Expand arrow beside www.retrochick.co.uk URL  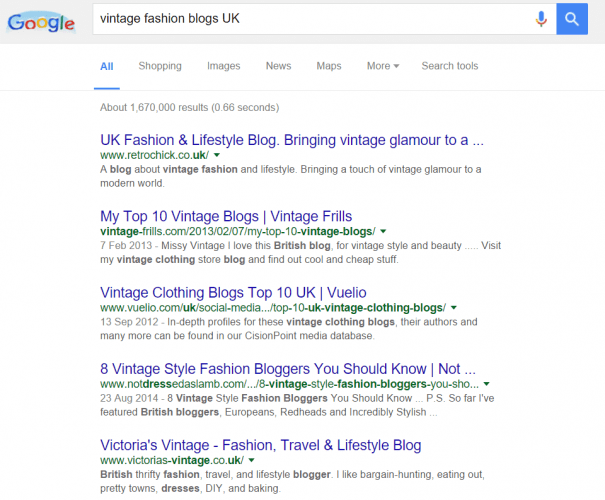tap(217, 155)
